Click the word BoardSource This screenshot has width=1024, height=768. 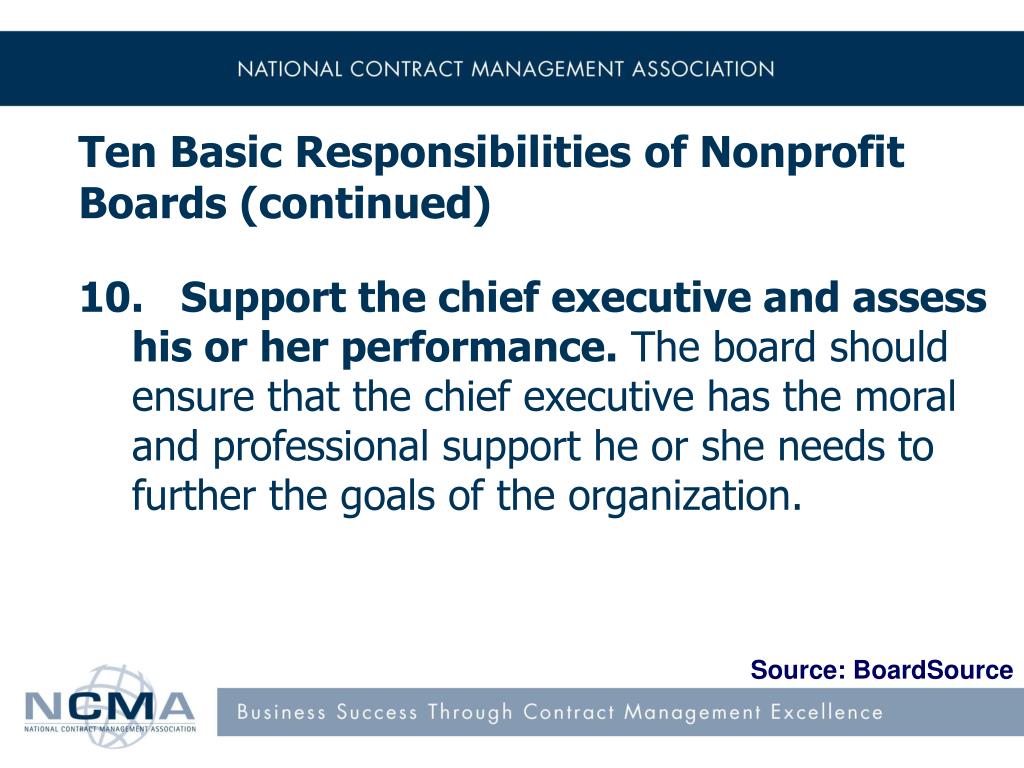click(x=933, y=670)
